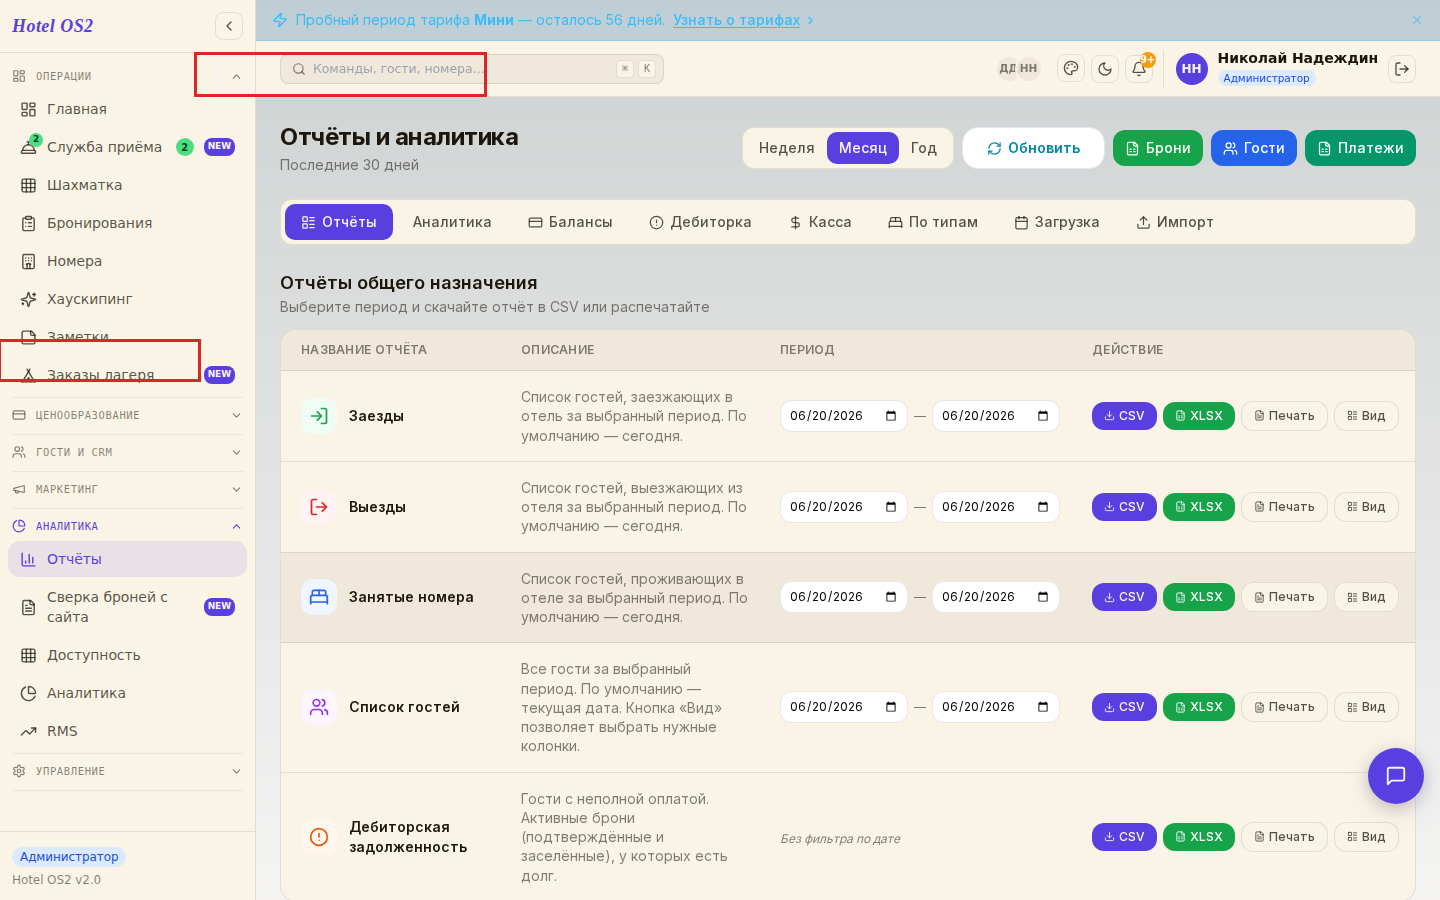This screenshot has width=1440, height=900.
Task: Click the Дебиторская задолженность warning icon
Action: [x=319, y=837]
